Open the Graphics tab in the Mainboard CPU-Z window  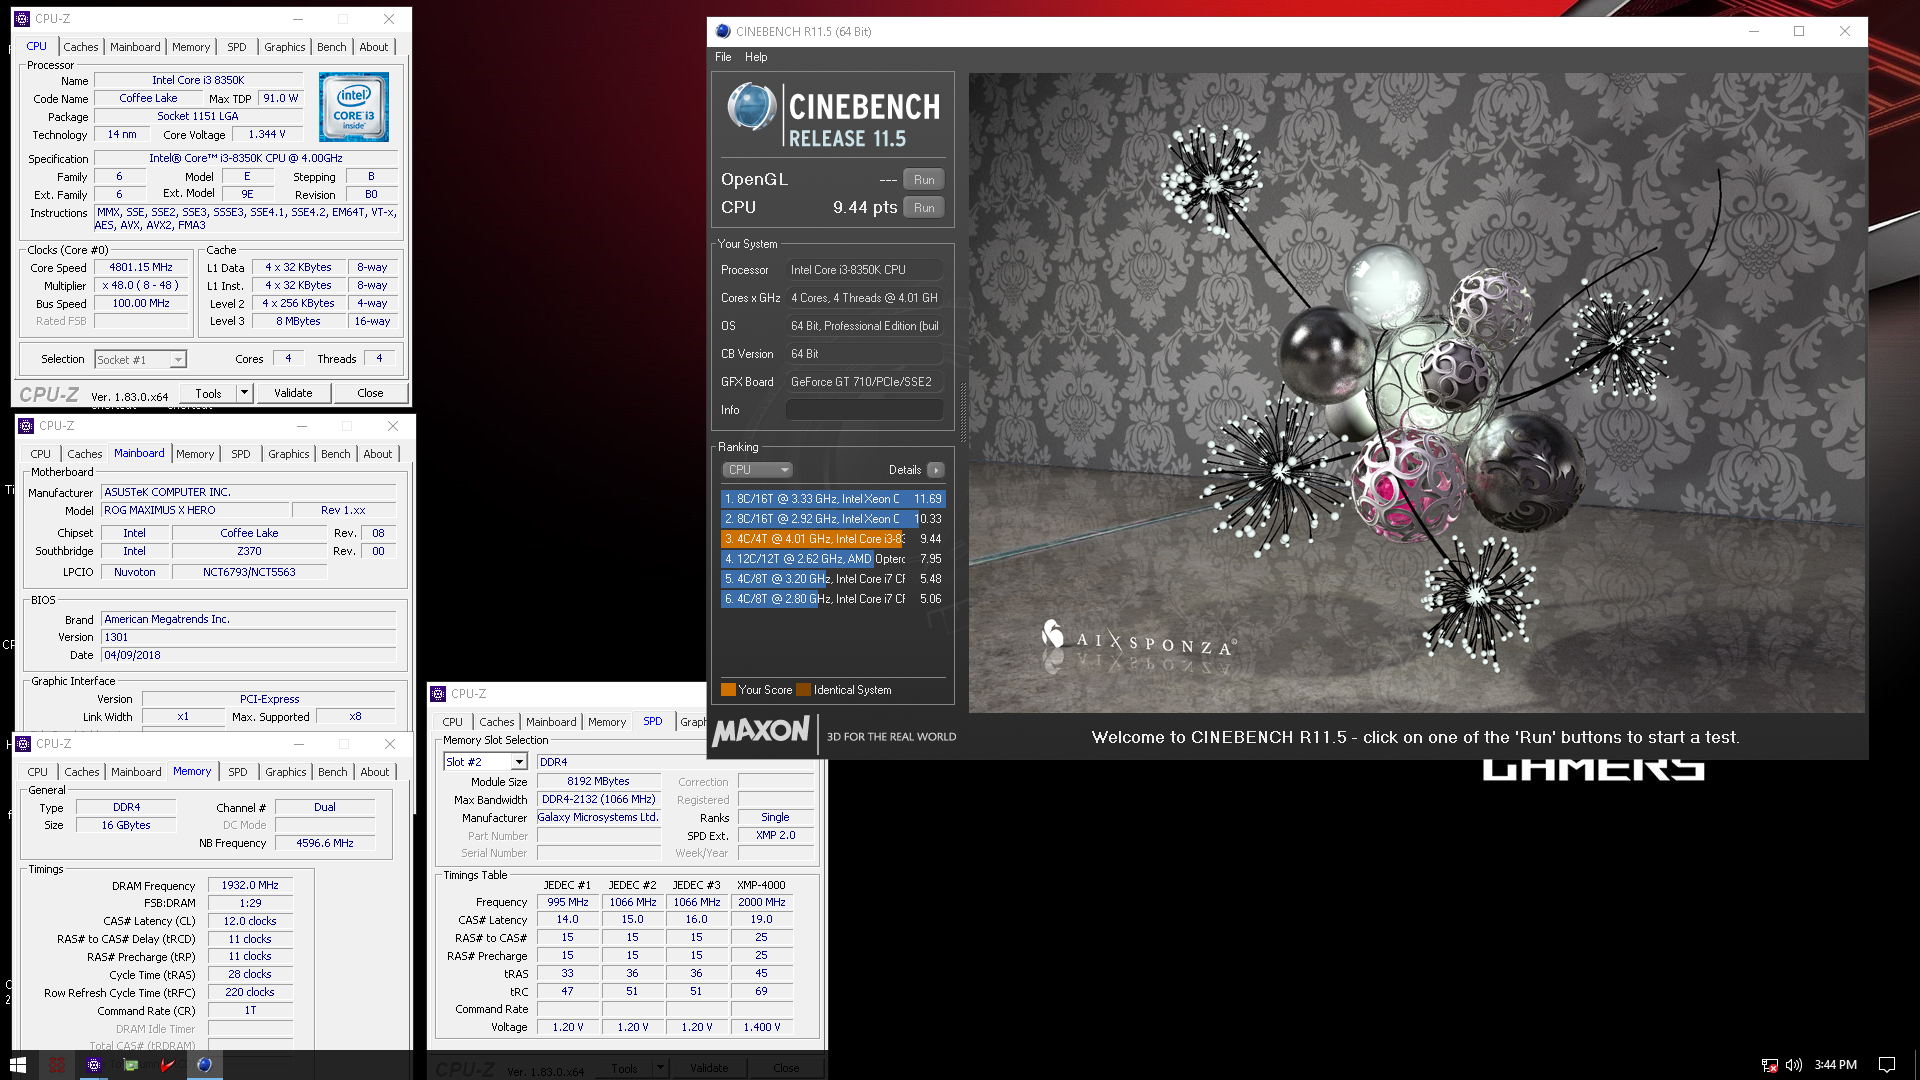tap(289, 454)
